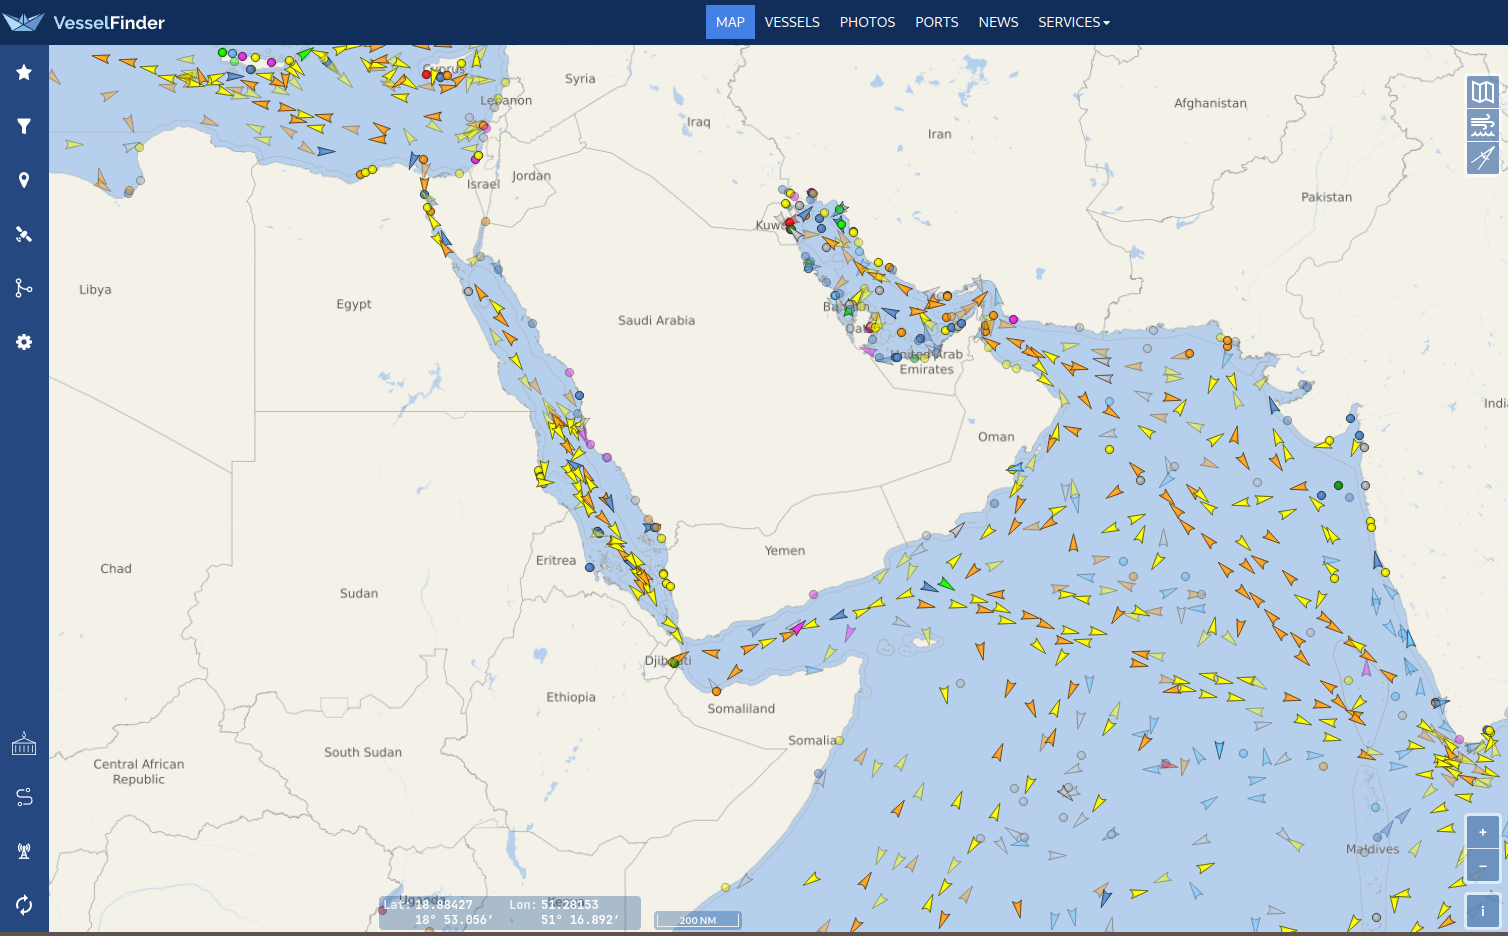This screenshot has height=936, width=1508.
Task: Click the container port icon in sidebar
Action: pos(24,744)
